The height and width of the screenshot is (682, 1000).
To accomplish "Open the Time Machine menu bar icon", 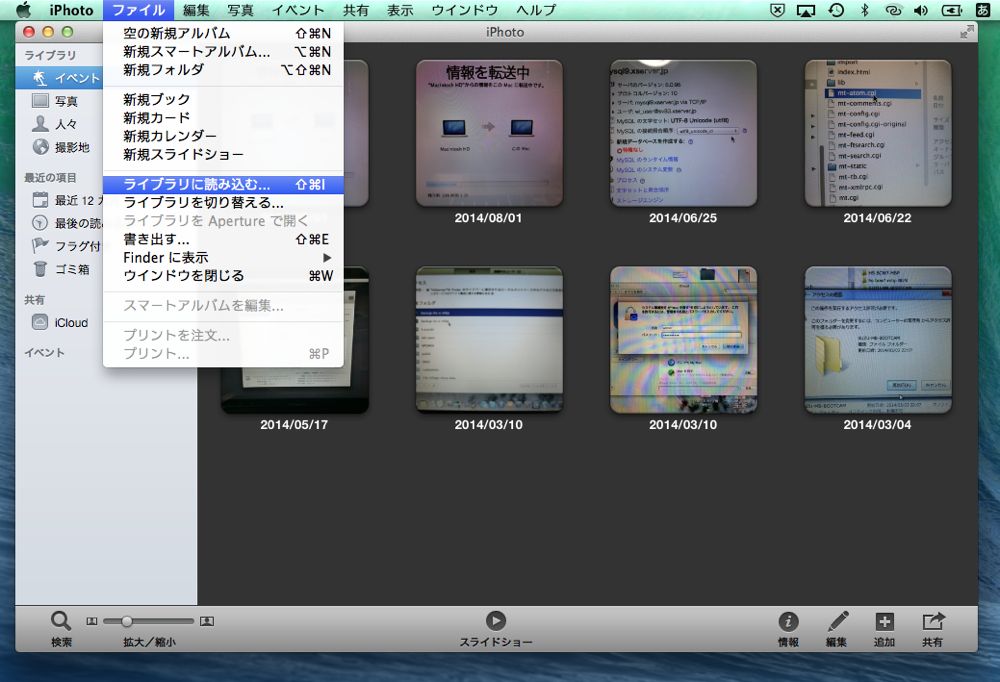I will click(836, 10).
